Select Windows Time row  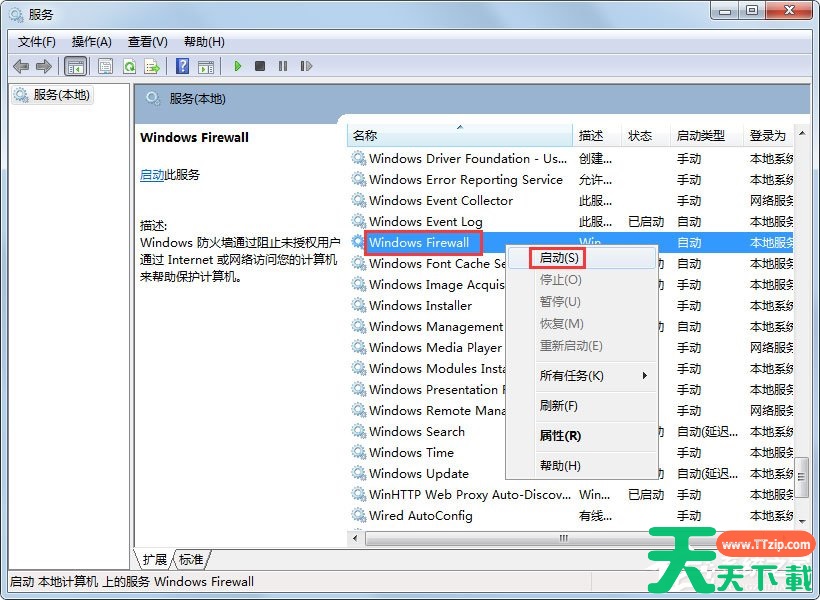[428, 452]
